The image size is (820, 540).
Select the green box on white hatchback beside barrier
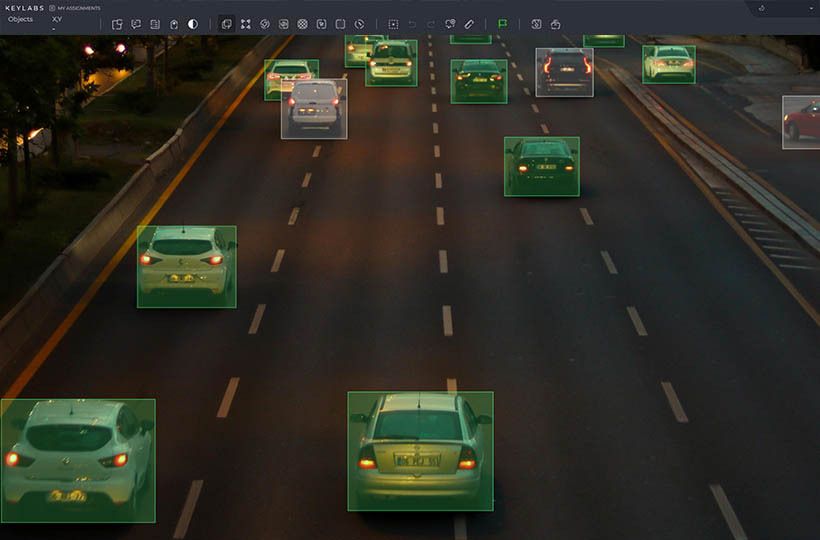pyautogui.click(x=187, y=267)
